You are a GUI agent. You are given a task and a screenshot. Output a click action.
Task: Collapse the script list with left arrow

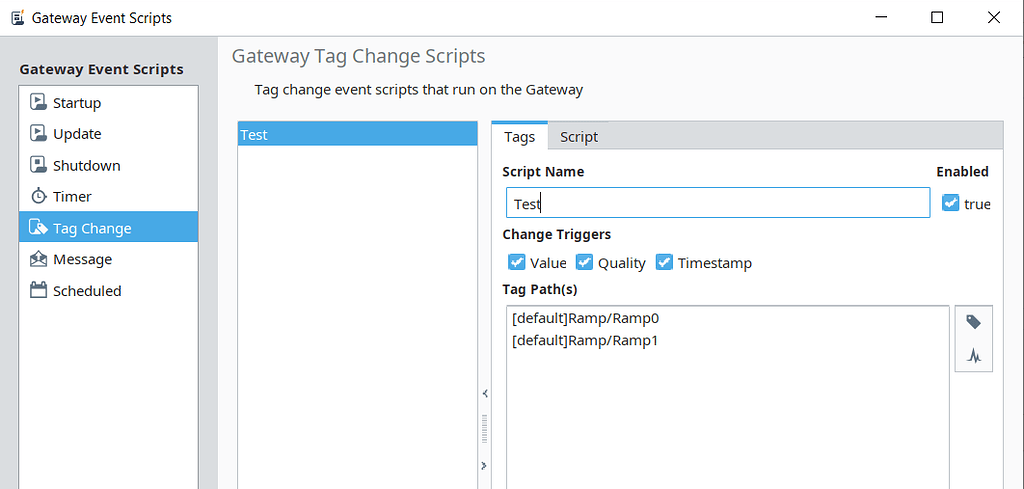click(484, 393)
